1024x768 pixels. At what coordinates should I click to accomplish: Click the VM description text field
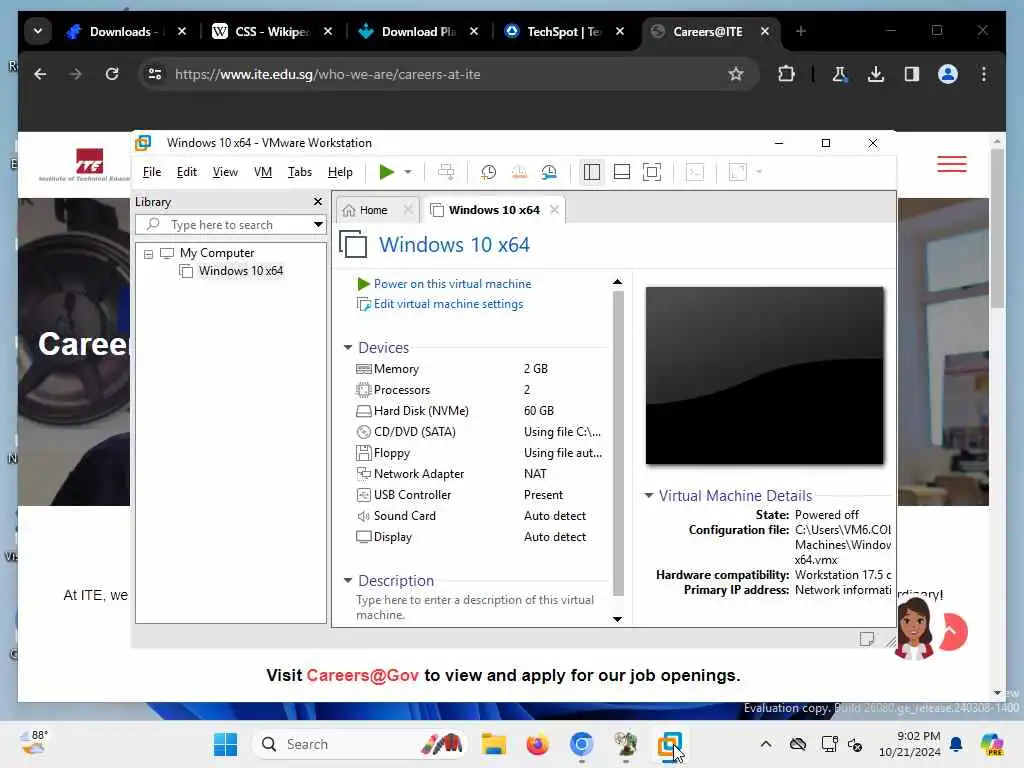pos(475,607)
